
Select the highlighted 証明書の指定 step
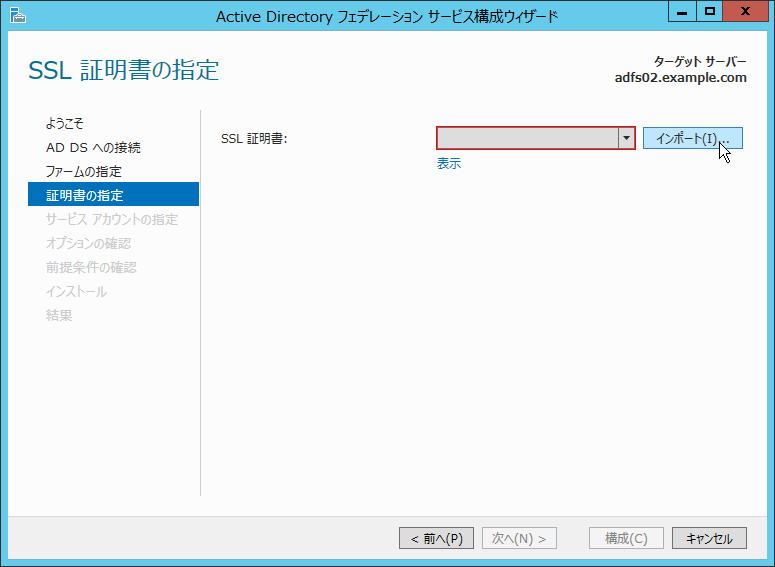[x=114, y=194]
